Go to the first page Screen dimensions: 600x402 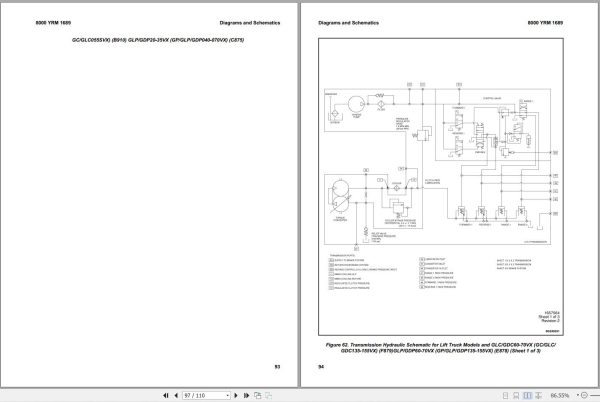coord(166,395)
